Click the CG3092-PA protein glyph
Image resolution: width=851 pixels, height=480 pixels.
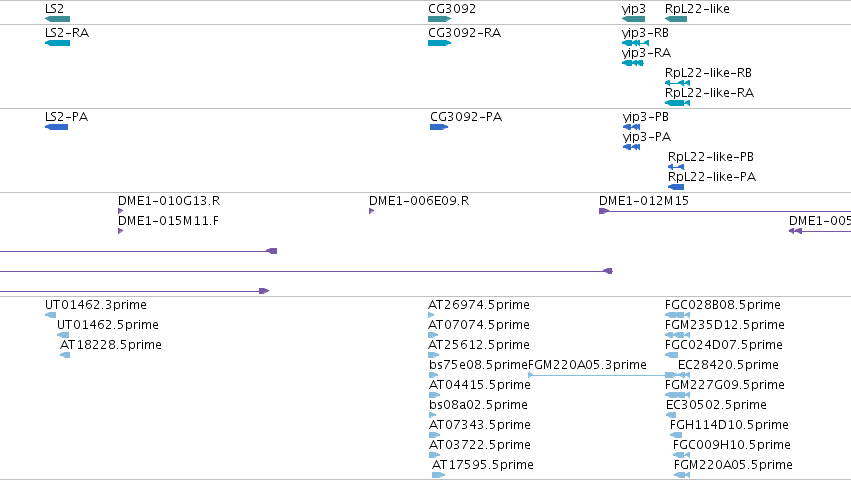(439, 127)
